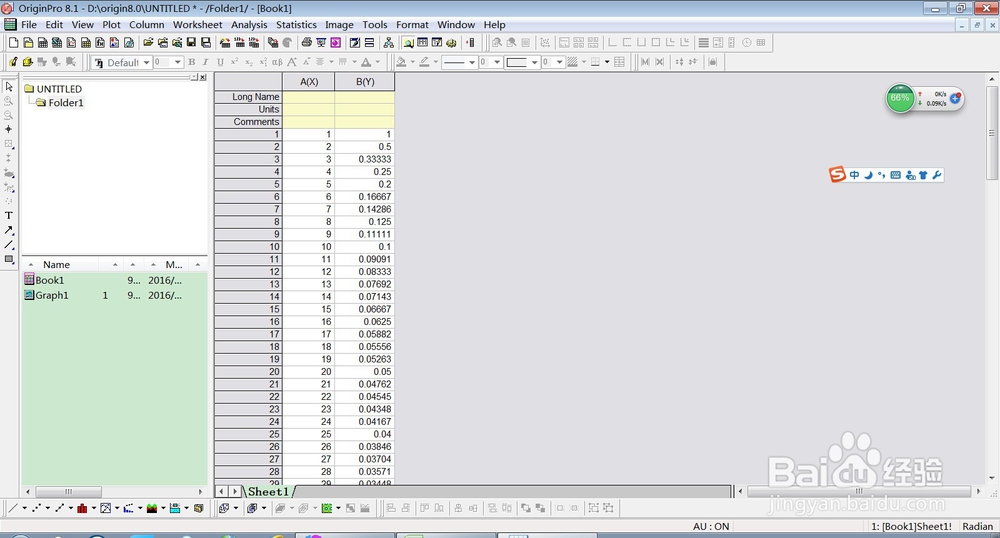Click the Bold formatting icon
Viewport: 1000px width, 538px height.
[191, 62]
